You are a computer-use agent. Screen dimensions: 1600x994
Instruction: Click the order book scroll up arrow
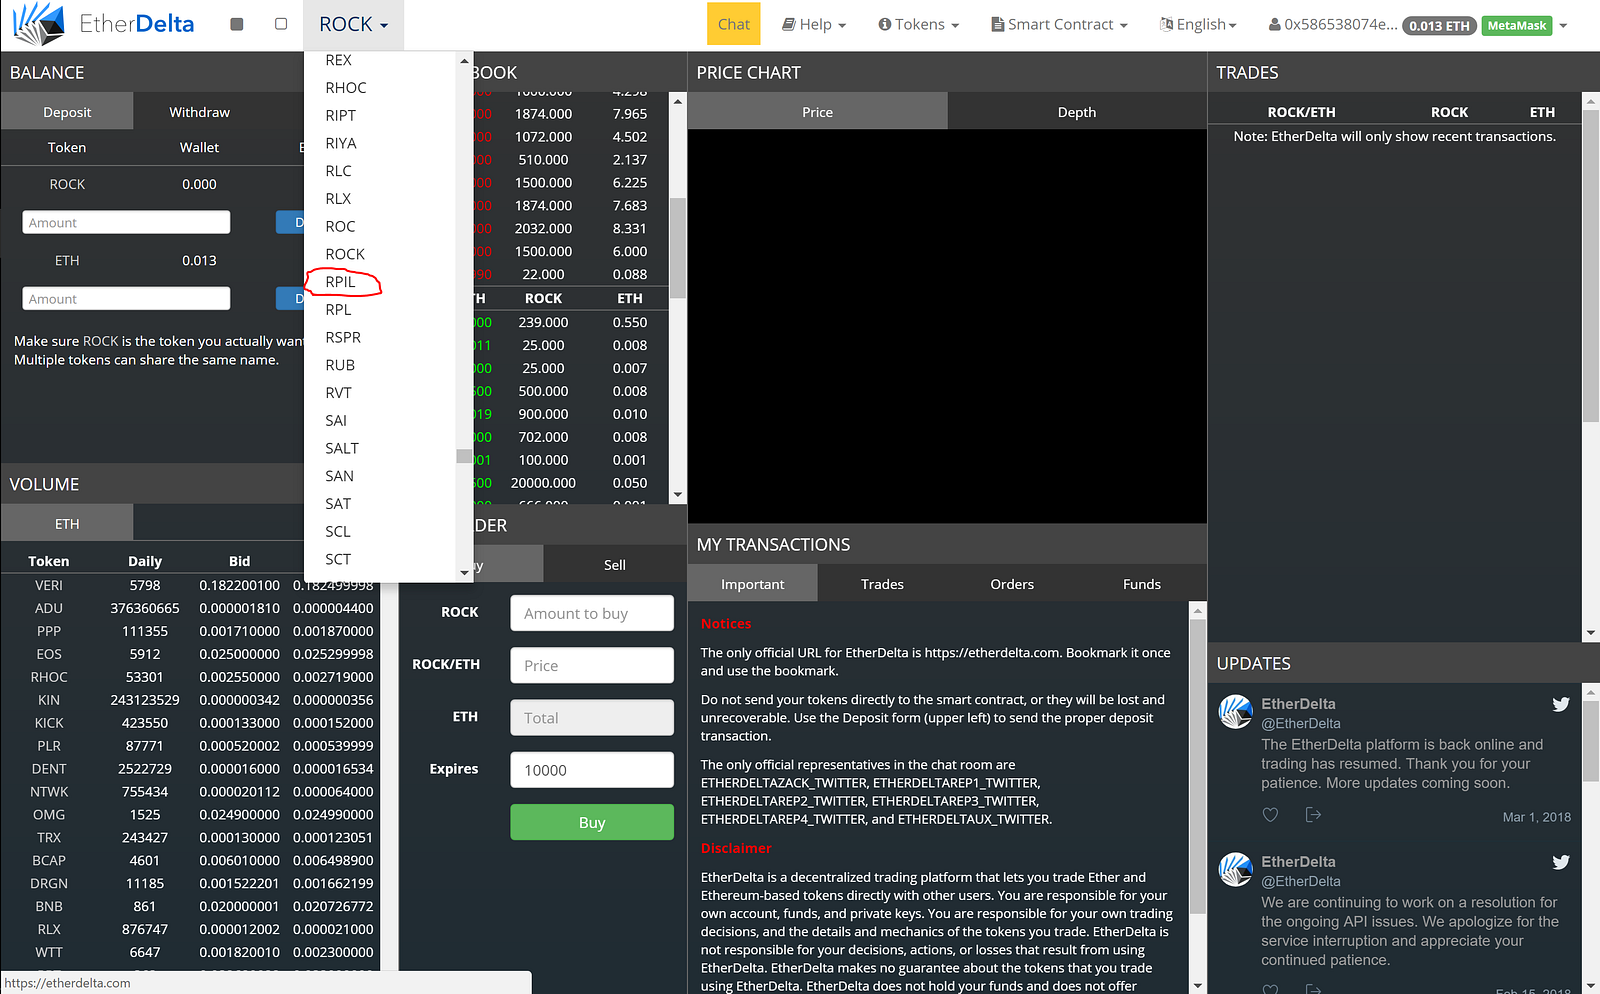(678, 101)
